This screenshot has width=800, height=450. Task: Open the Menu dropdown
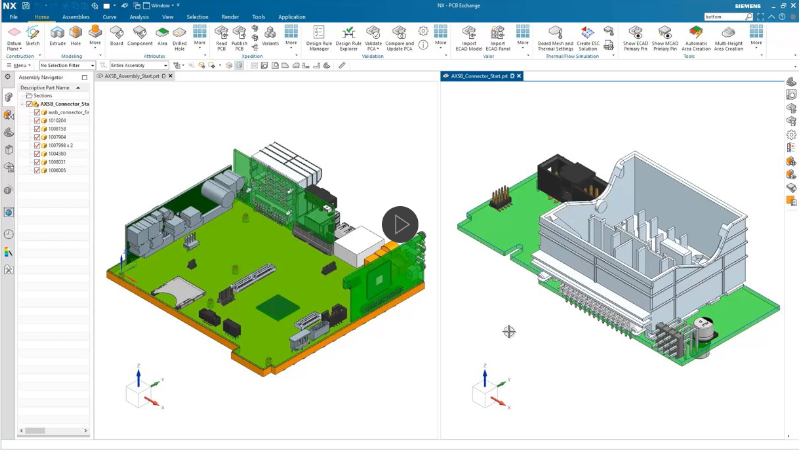21,65
